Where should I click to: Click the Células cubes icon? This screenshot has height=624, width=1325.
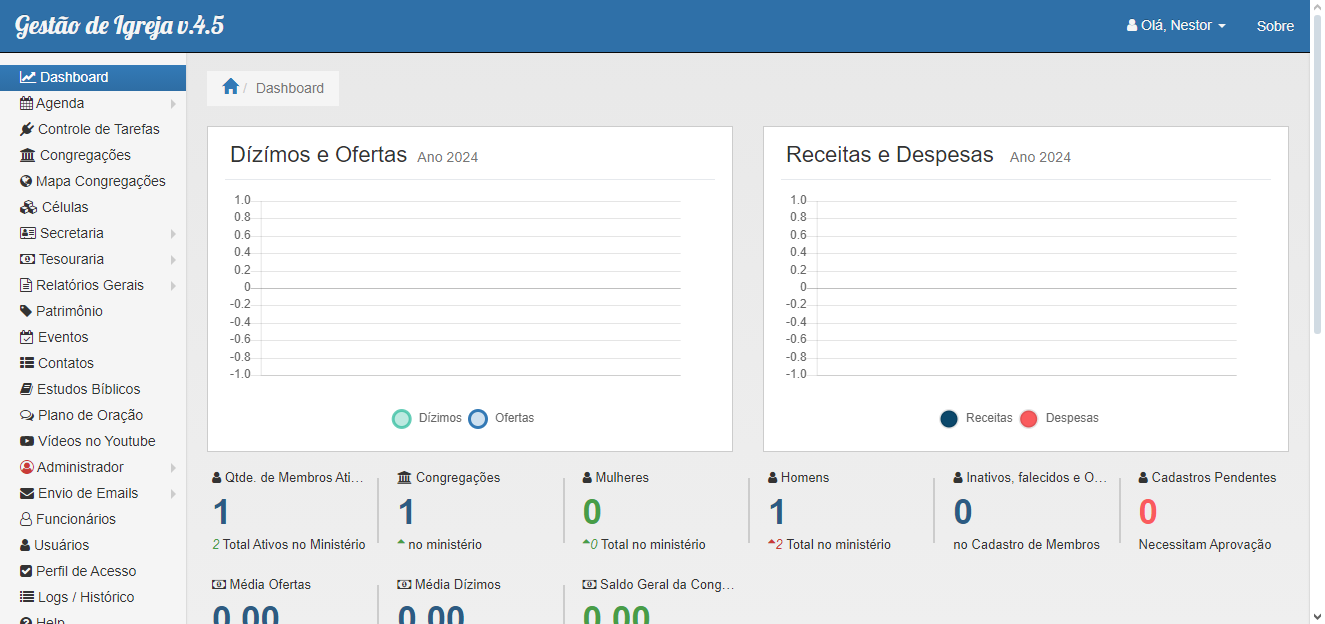28,207
